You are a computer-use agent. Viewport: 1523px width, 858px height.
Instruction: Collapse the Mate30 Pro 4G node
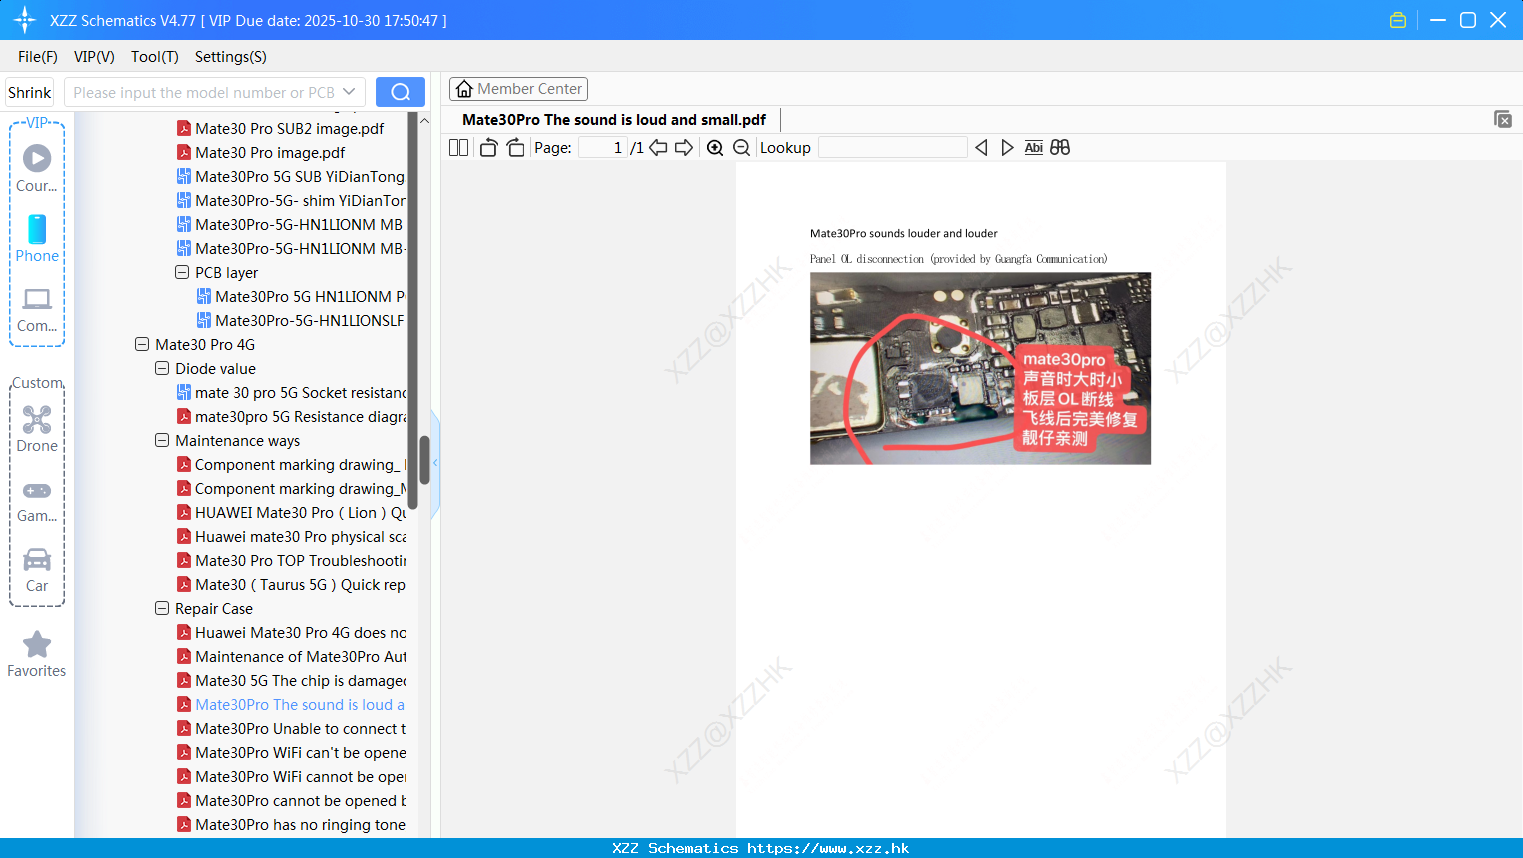(142, 344)
